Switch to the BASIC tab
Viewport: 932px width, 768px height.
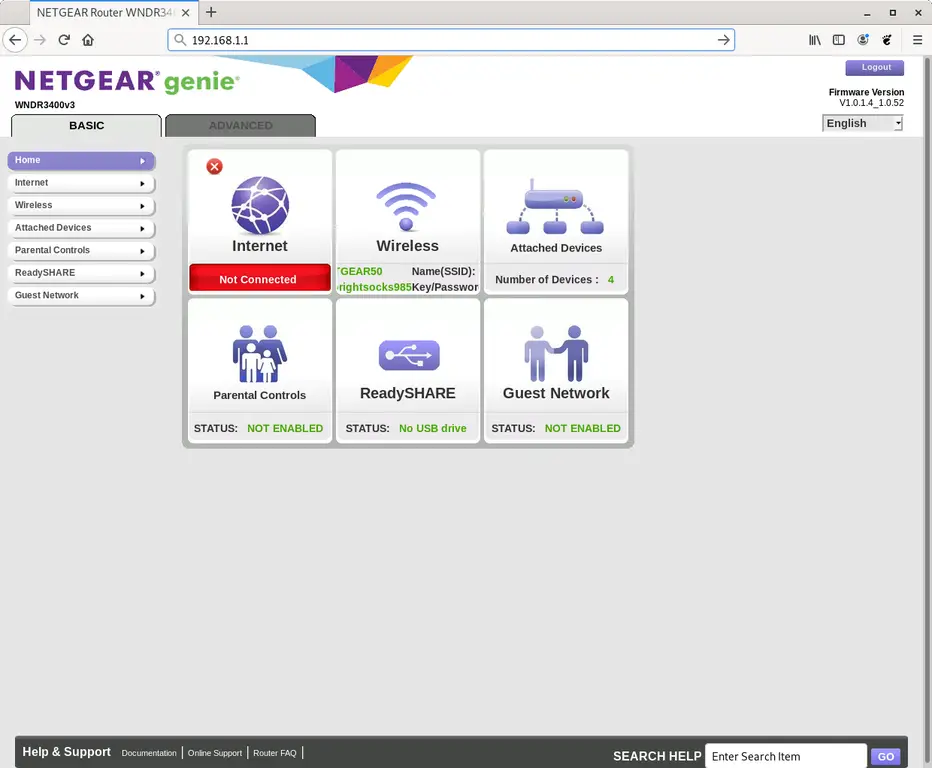(x=86, y=125)
